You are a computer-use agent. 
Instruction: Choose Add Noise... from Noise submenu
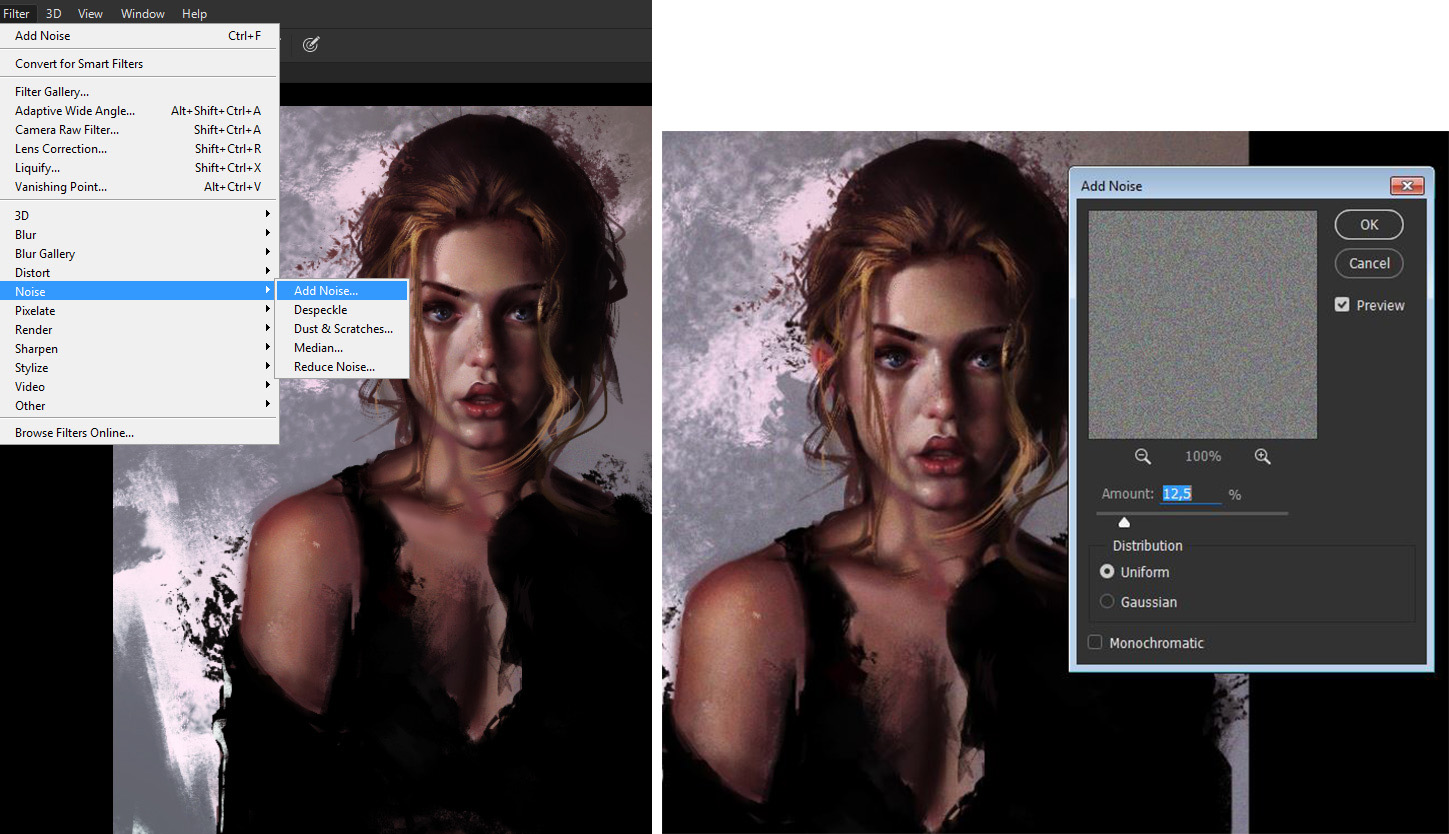pyautogui.click(x=342, y=291)
